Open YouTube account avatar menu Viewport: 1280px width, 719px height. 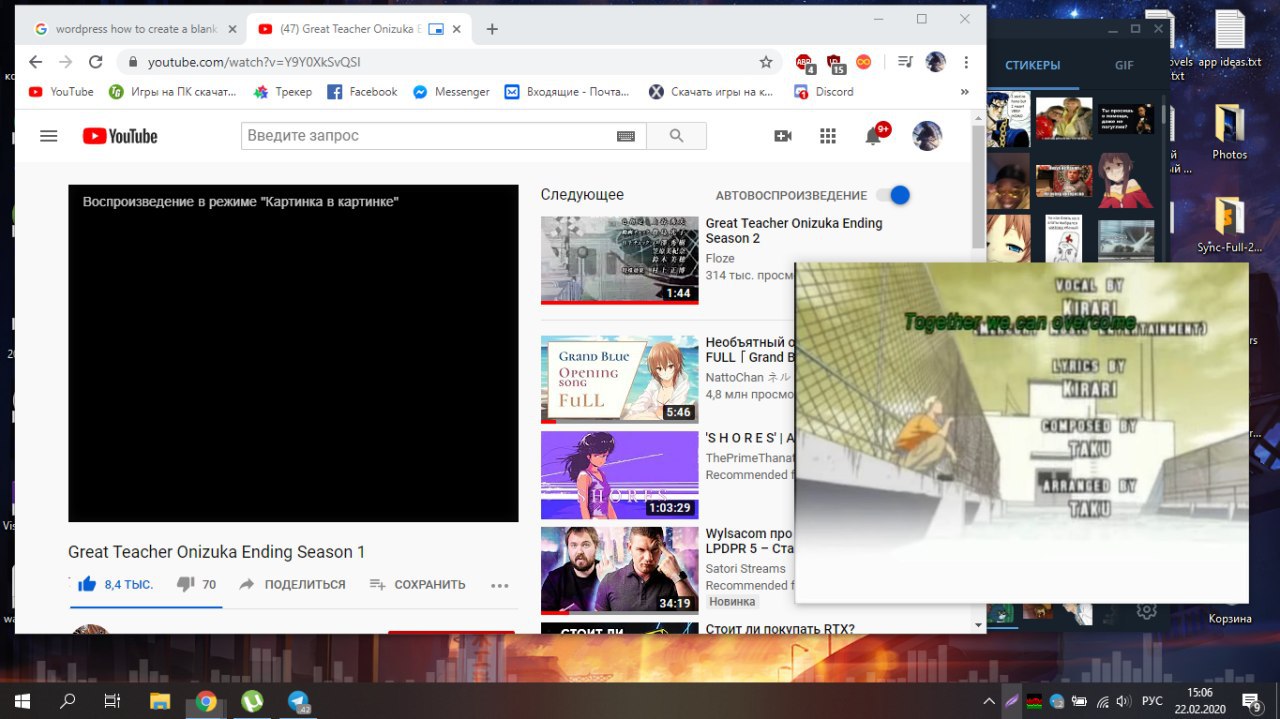click(x=927, y=136)
